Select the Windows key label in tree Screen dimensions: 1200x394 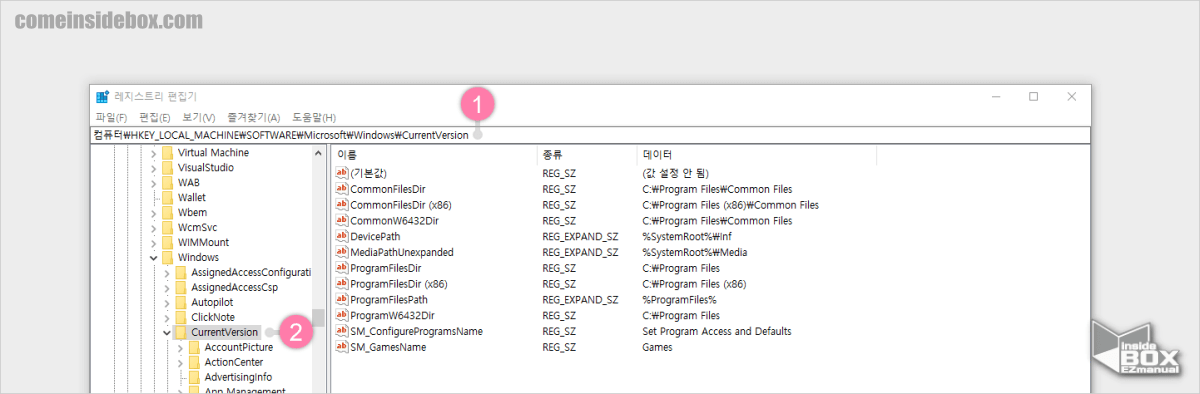[x=198, y=257]
